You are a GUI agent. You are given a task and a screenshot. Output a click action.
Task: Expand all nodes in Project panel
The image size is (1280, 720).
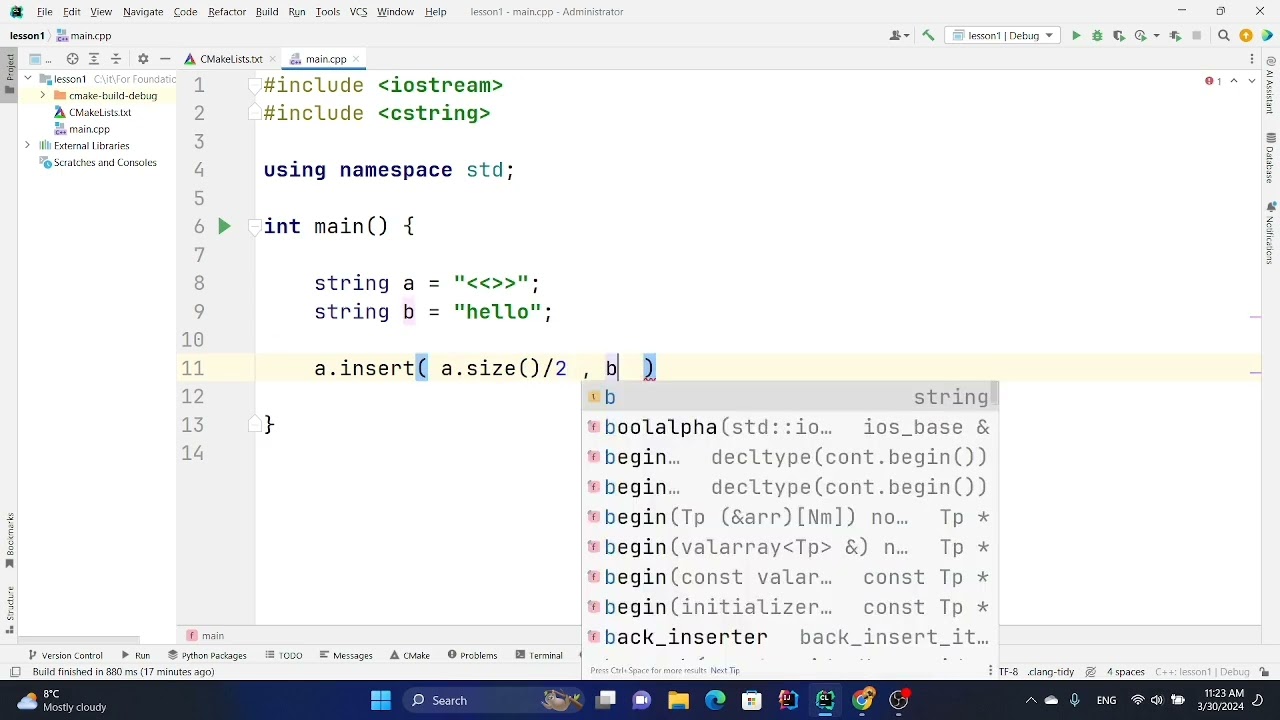coord(94,59)
